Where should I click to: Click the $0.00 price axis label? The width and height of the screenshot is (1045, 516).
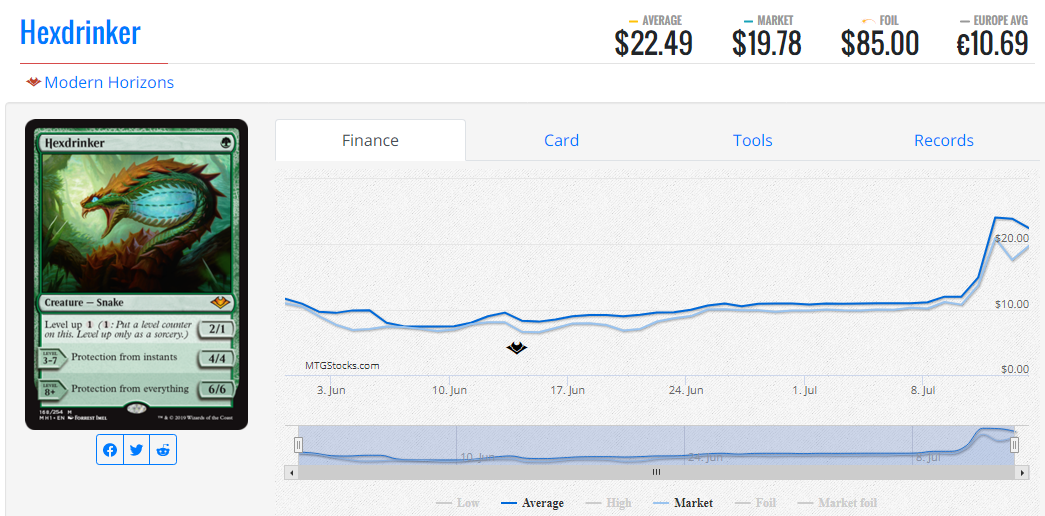(x=1014, y=369)
